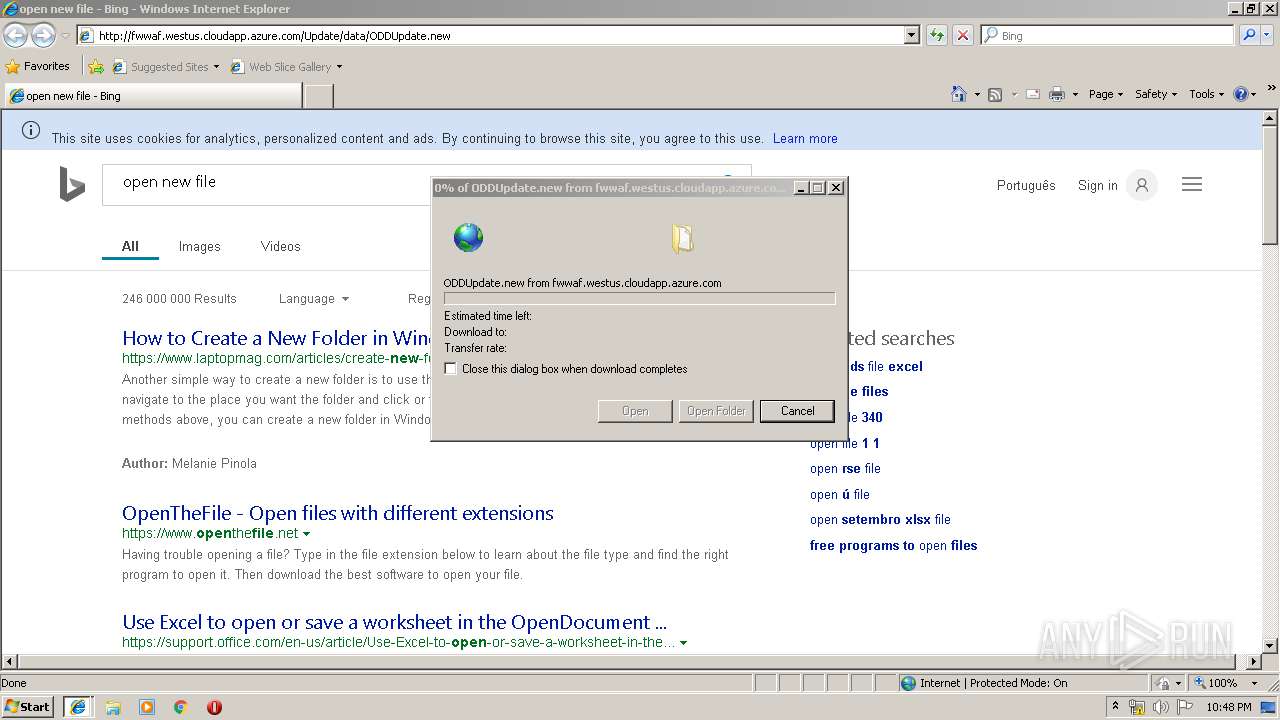Open the Sign in profile avatar
1280x720 pixels.
(x=1141, y=185)
